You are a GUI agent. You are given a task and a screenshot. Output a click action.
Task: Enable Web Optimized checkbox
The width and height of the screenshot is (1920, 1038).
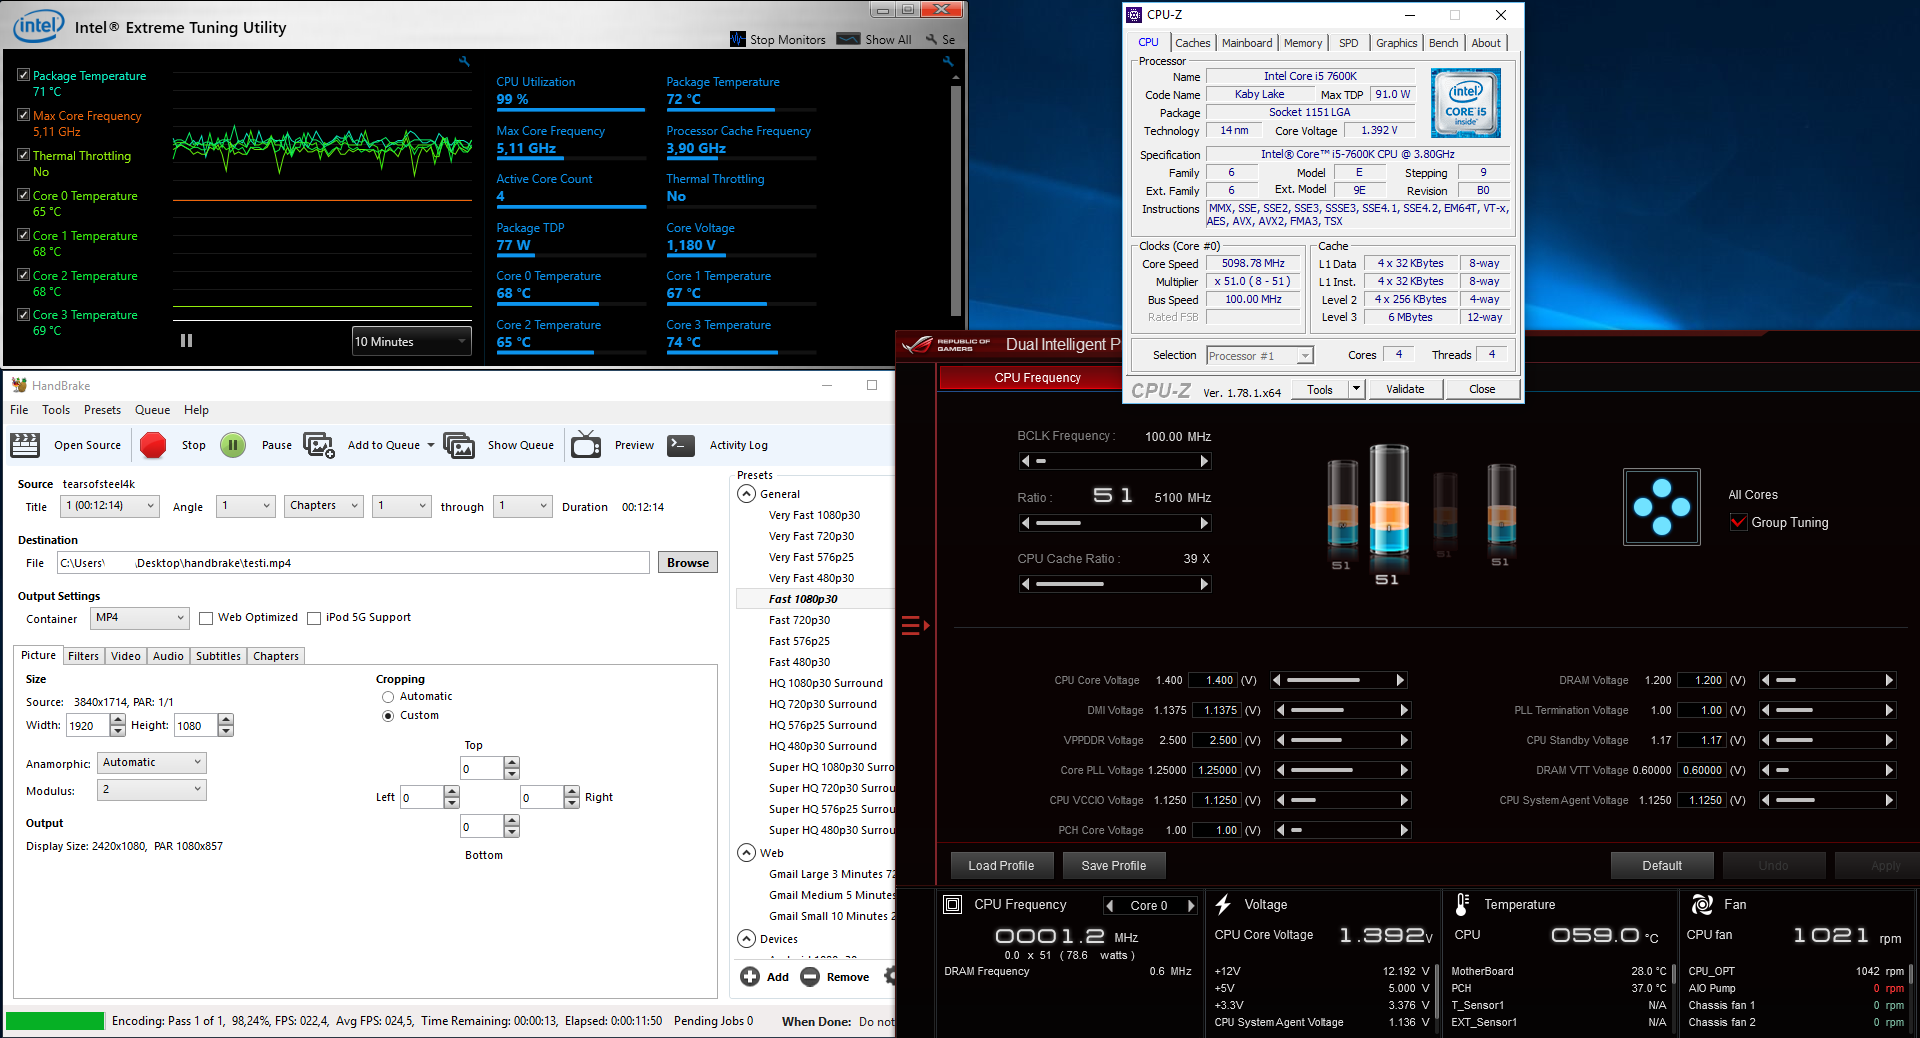pos(206,618)
